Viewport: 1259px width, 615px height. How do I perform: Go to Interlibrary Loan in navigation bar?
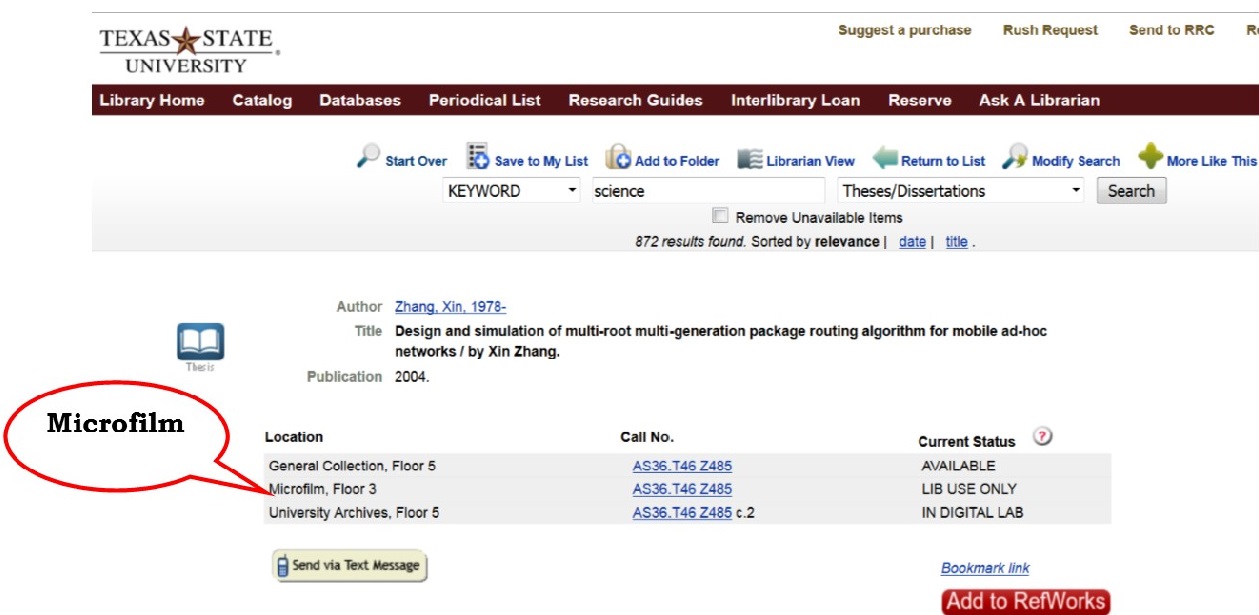[795, 100]
